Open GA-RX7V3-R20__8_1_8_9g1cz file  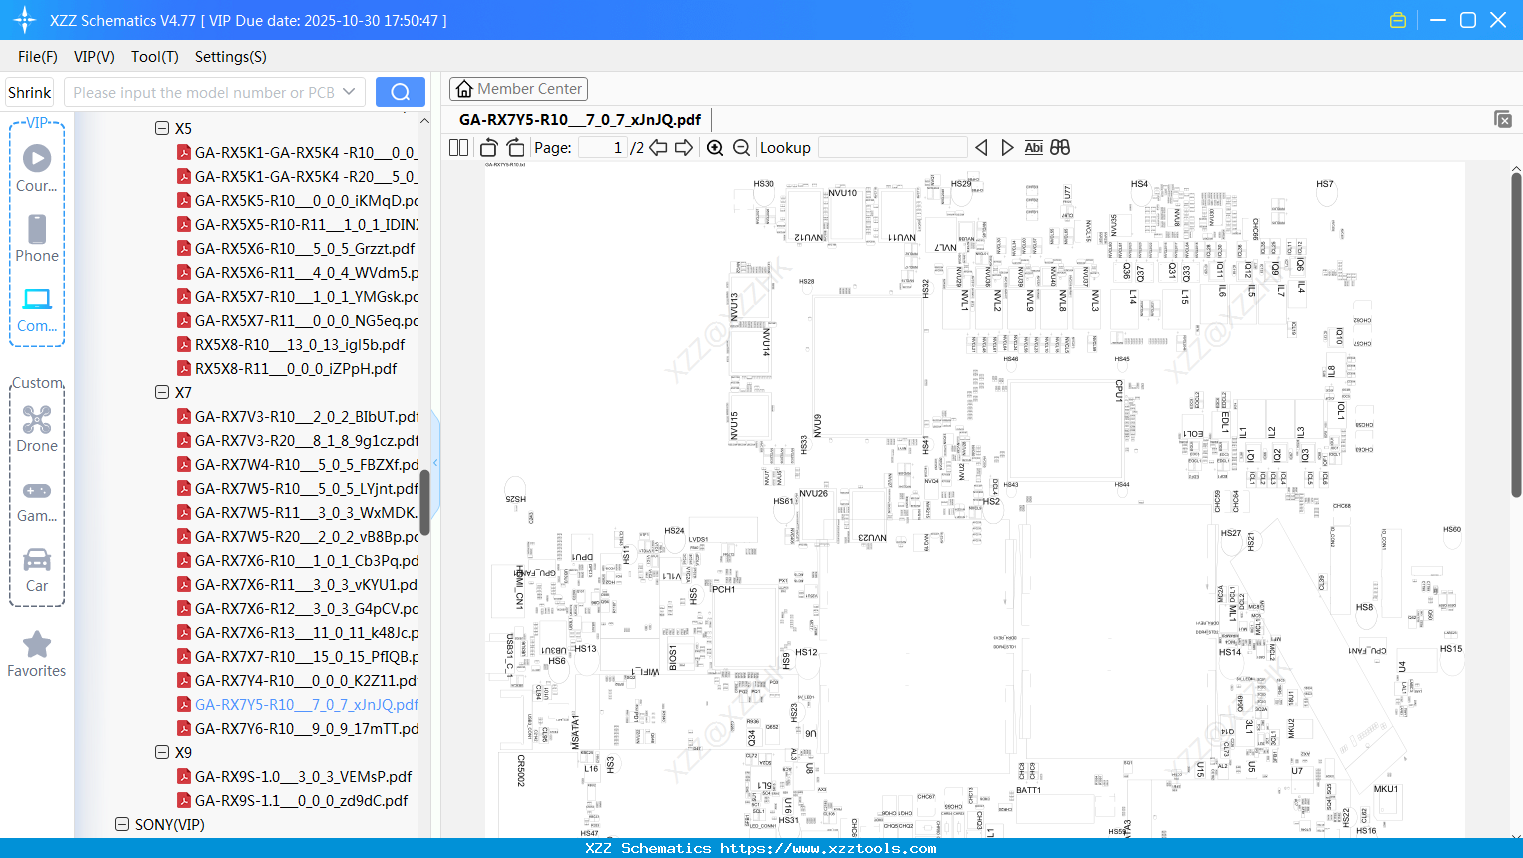click(x=297, y=440)
